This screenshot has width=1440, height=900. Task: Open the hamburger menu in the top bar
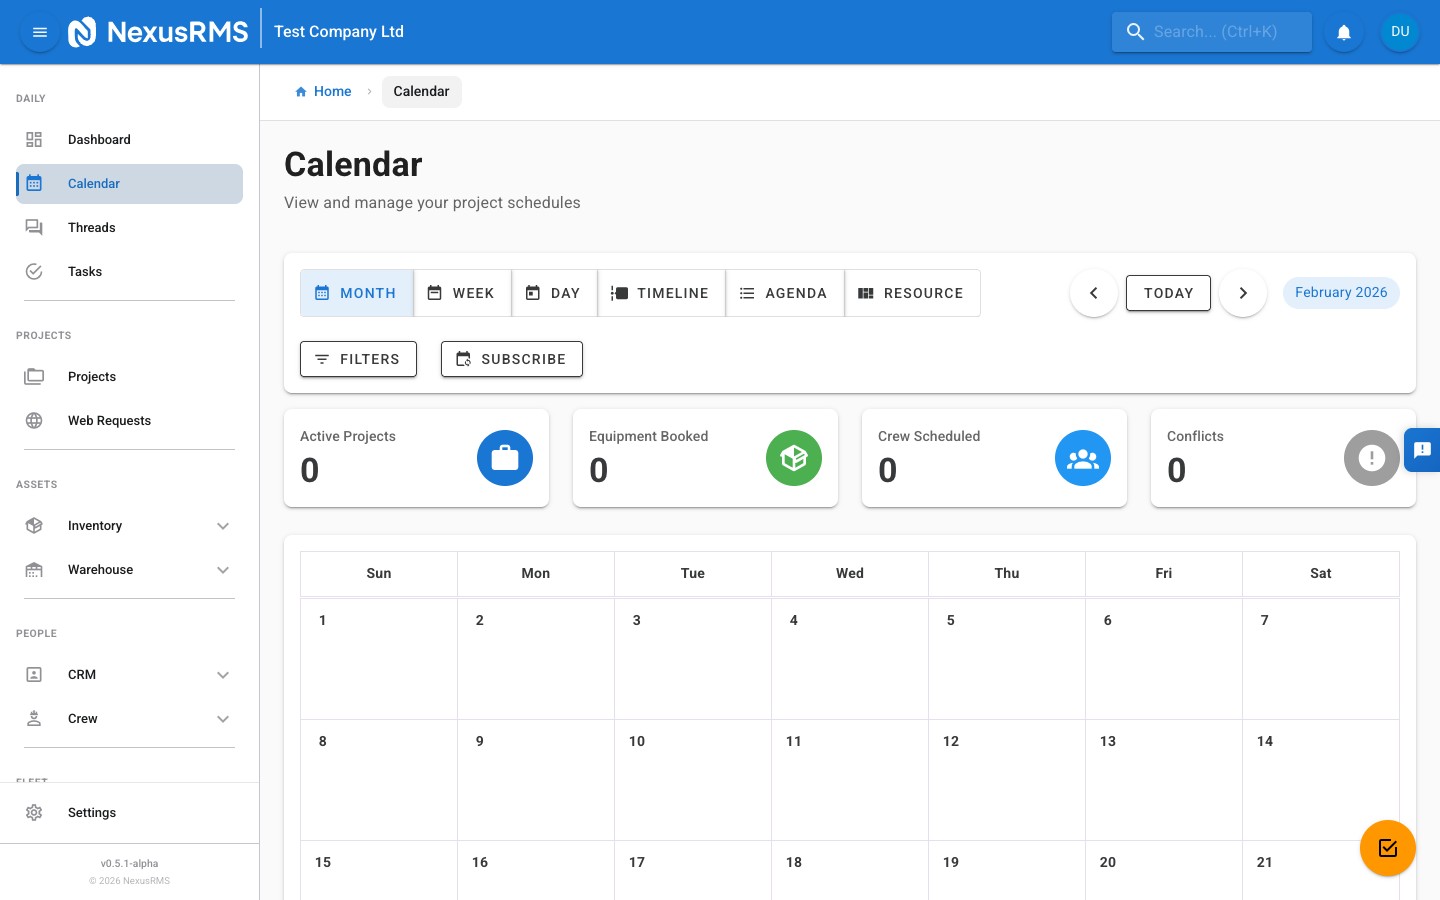(40, 32)
